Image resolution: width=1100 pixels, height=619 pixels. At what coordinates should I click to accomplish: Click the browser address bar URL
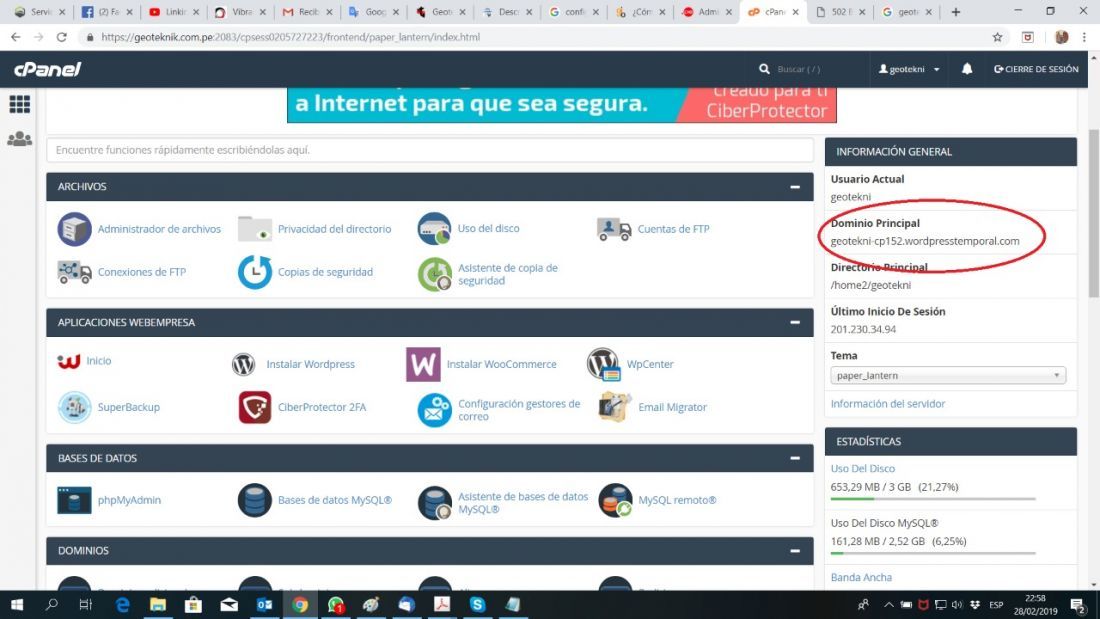(290, 37)
